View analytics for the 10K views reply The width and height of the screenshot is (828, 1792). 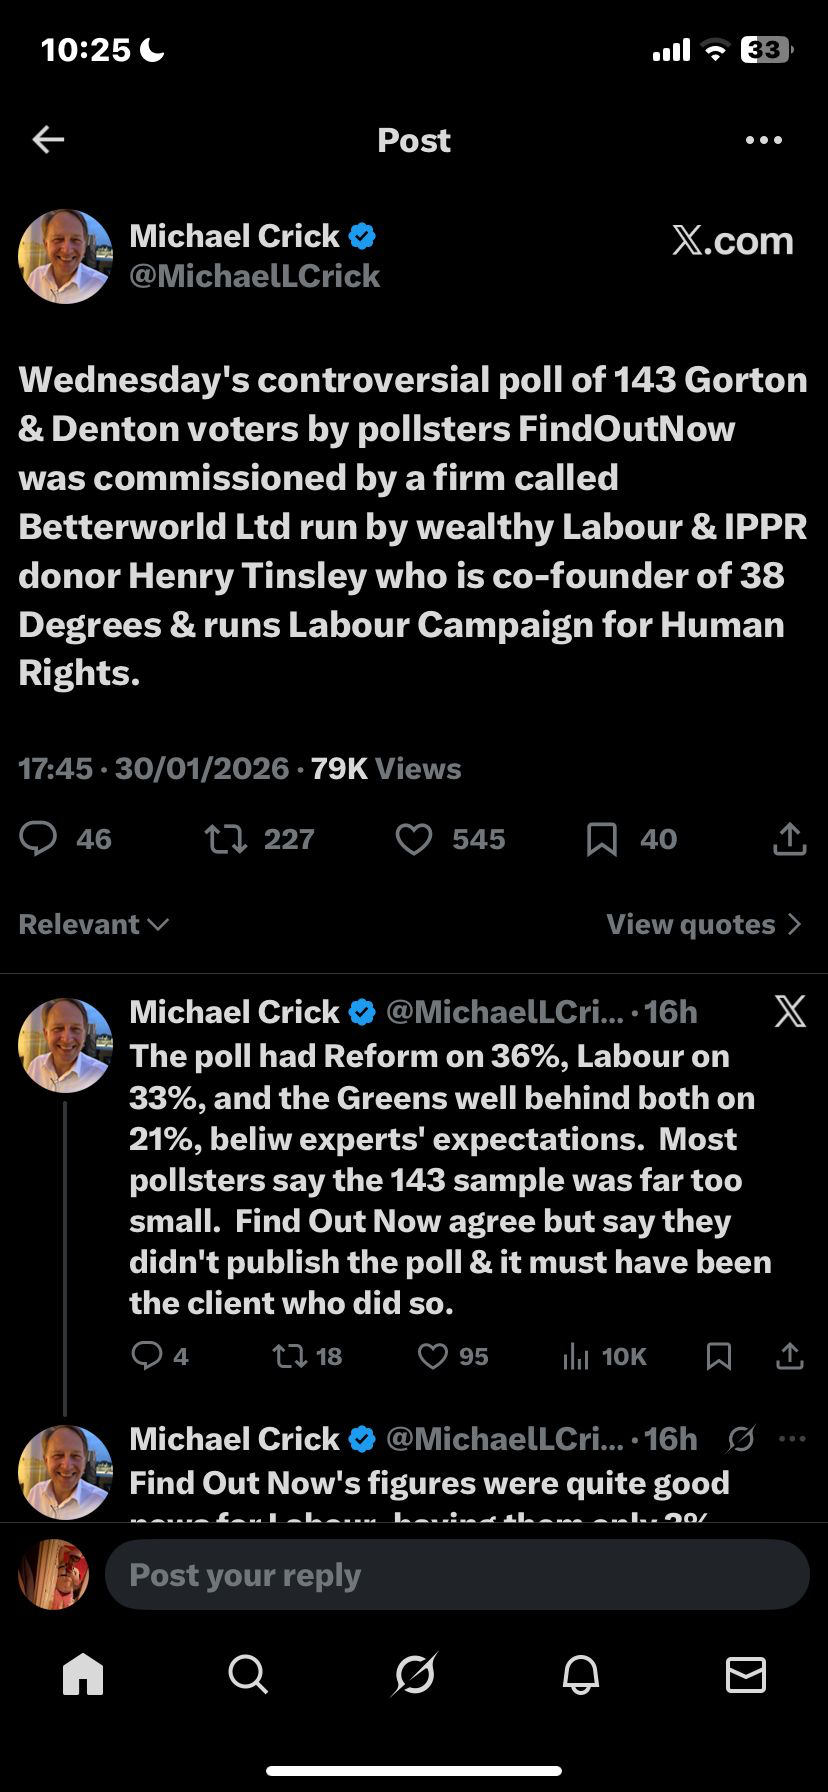tap(576, 1356)
